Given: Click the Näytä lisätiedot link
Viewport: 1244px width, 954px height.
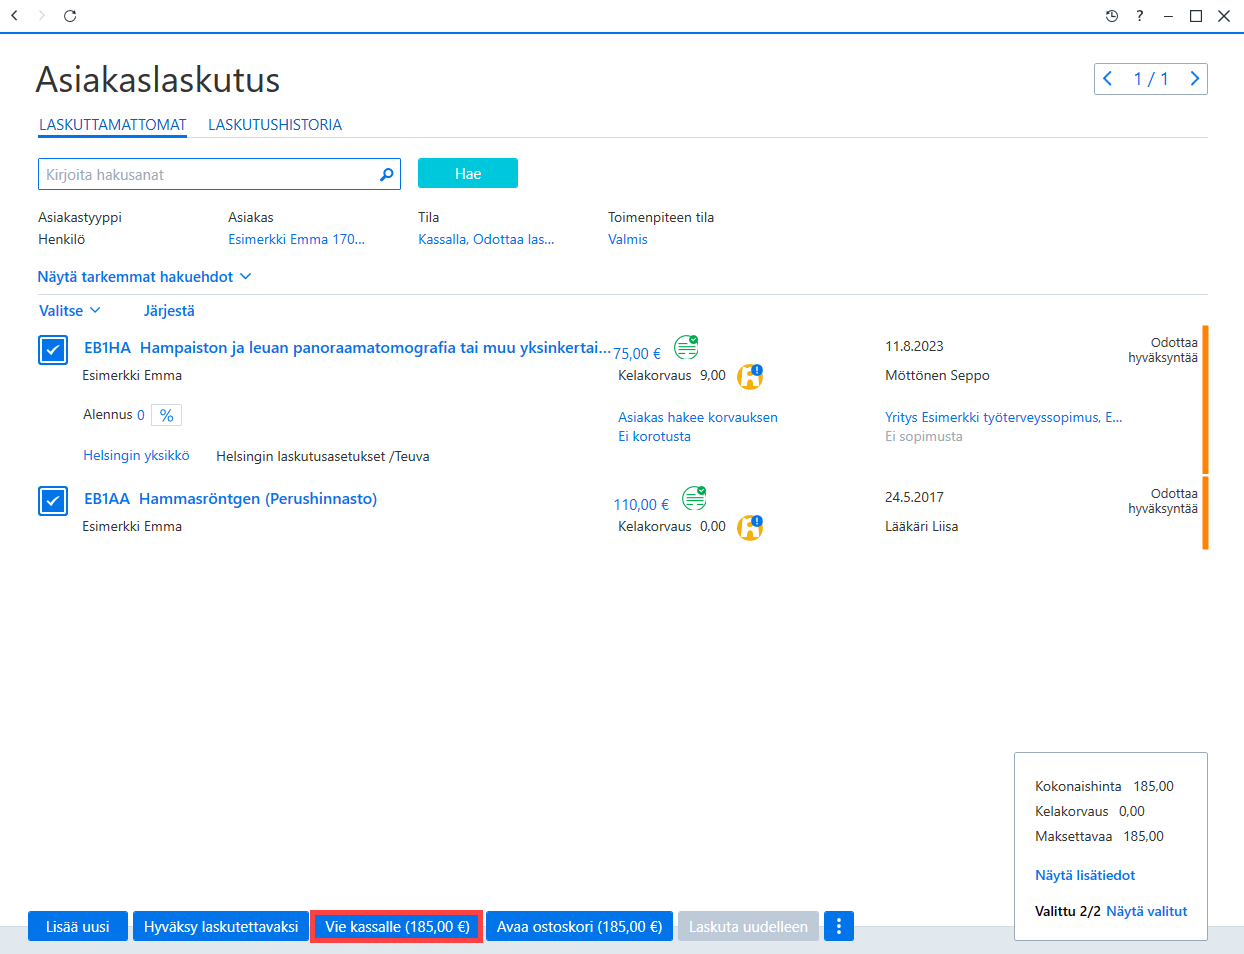Looking at the screenshot, I should pos(1085,875).
